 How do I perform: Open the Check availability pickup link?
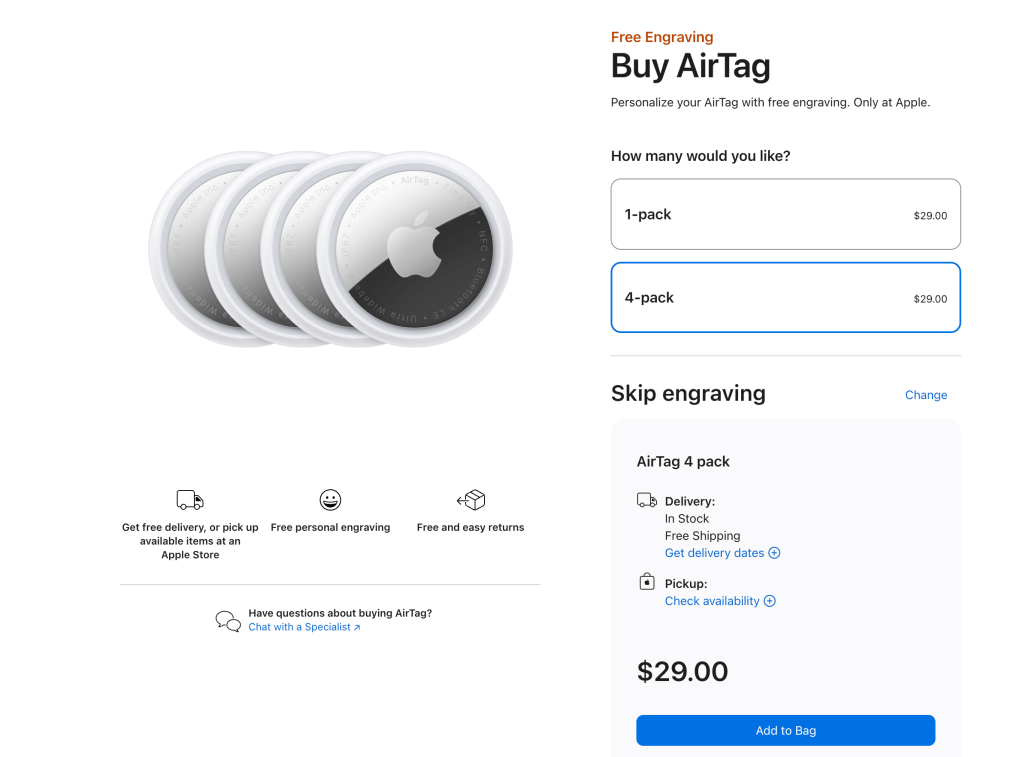point(712,601)
